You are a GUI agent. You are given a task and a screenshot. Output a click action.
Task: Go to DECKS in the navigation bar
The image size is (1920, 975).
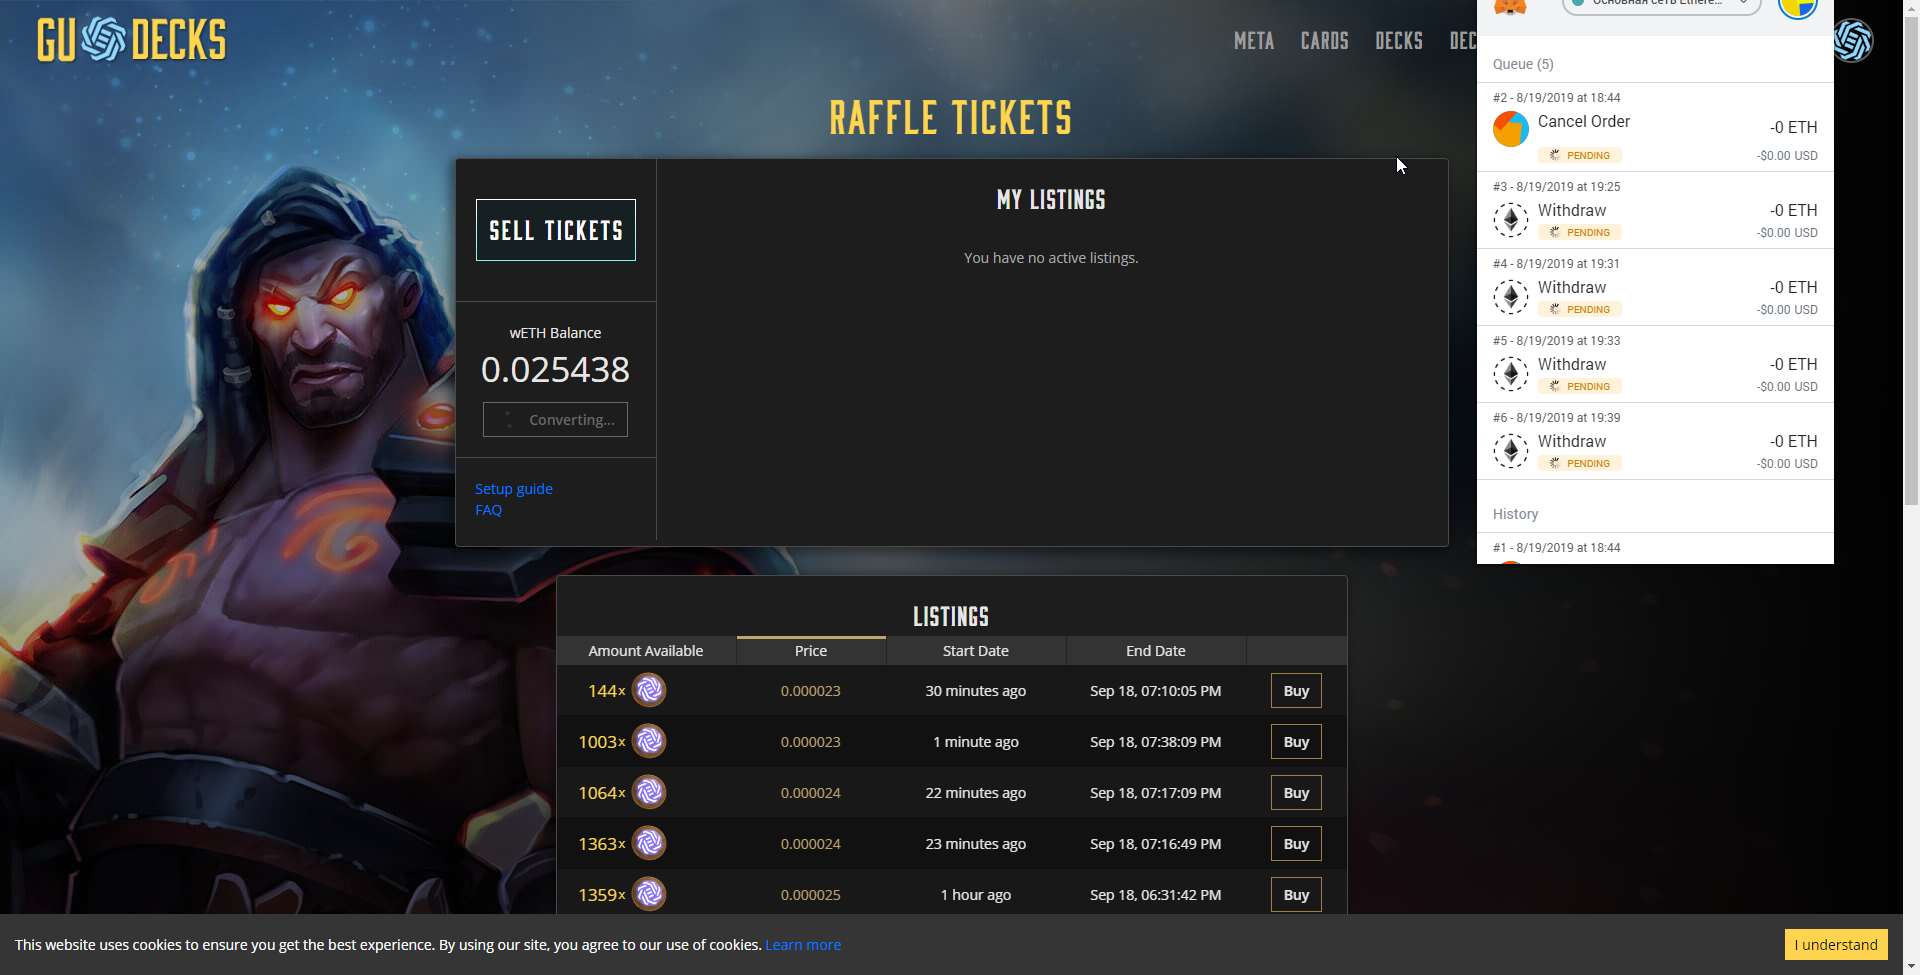coord(1399,41)
